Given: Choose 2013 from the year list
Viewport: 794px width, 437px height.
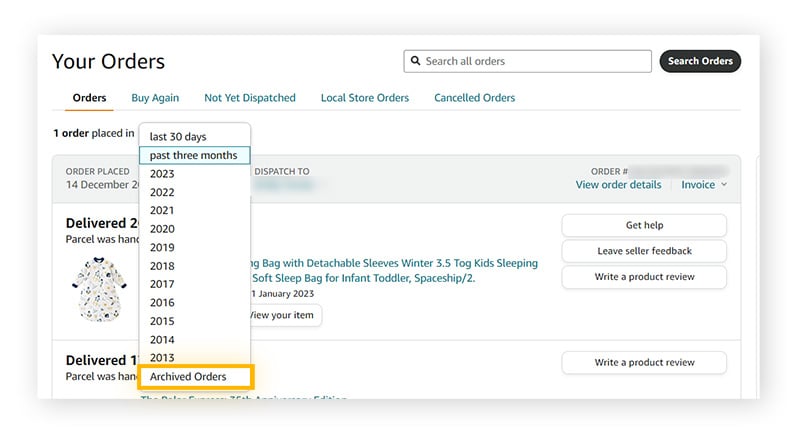Looking at the screenshot, I should (x=162, y=358).
